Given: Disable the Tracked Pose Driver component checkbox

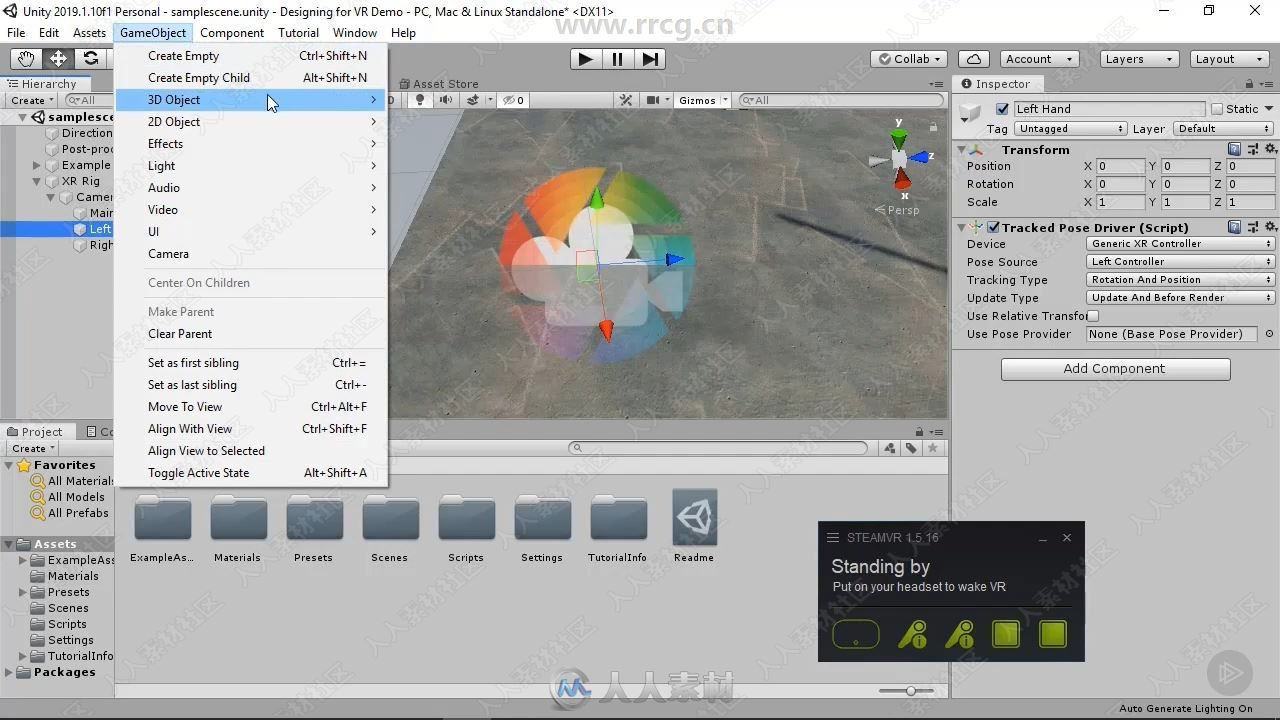Looking at the screenshot, I should (x=994, y=227).
